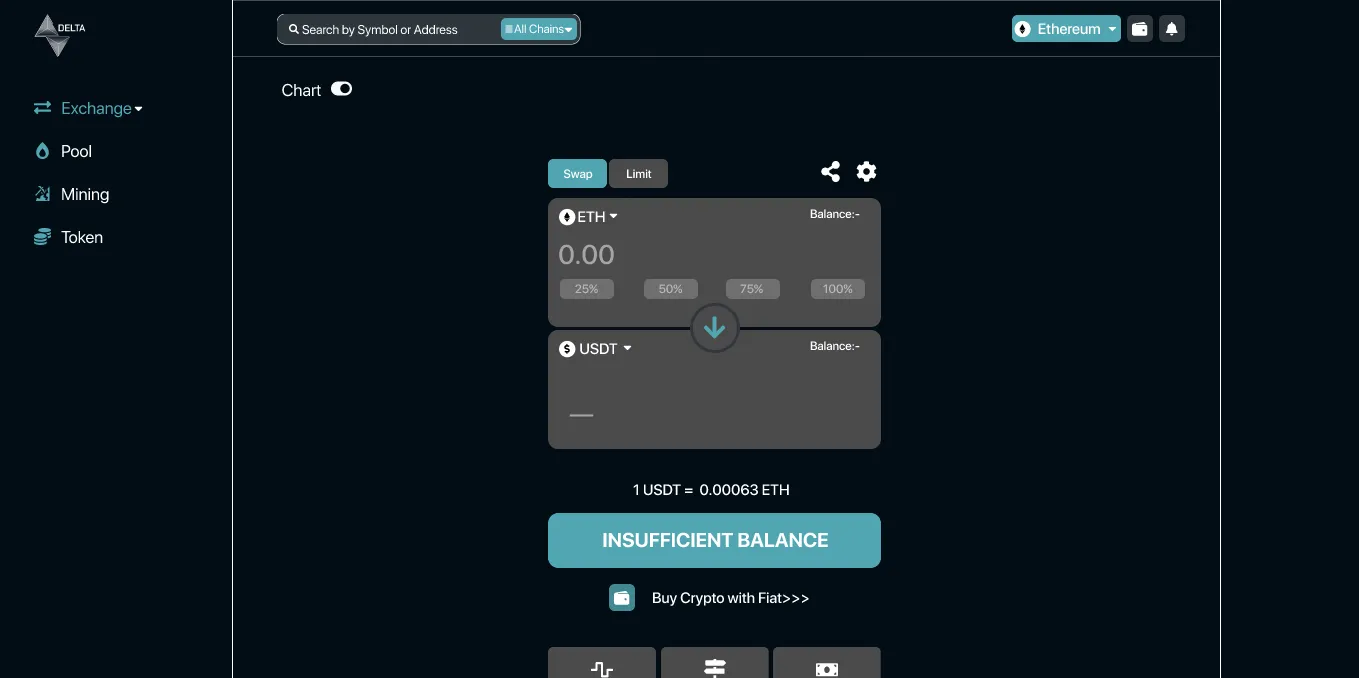This screenshot has height=678, width=1359.
Task: Click the ETH Balance label
Action: 835,214
